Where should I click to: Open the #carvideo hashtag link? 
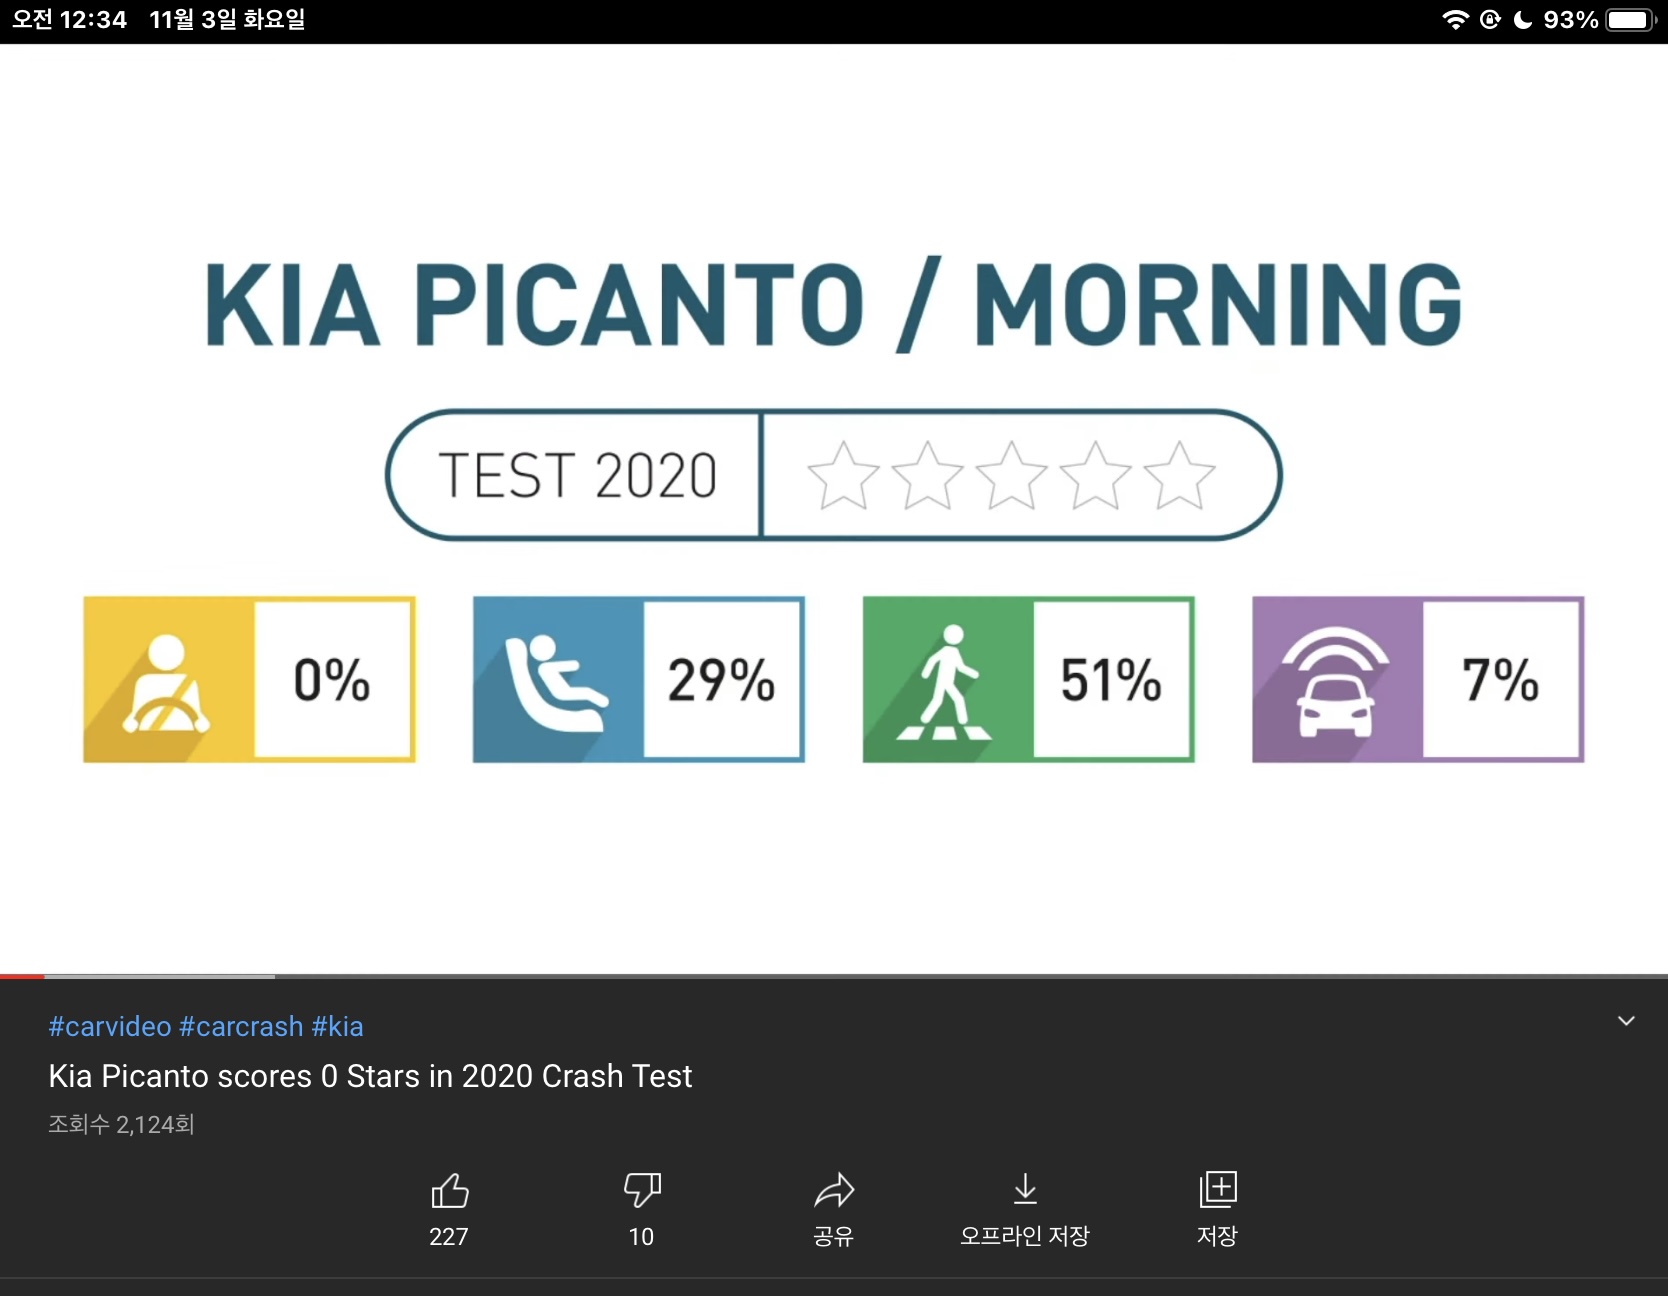110,1027
